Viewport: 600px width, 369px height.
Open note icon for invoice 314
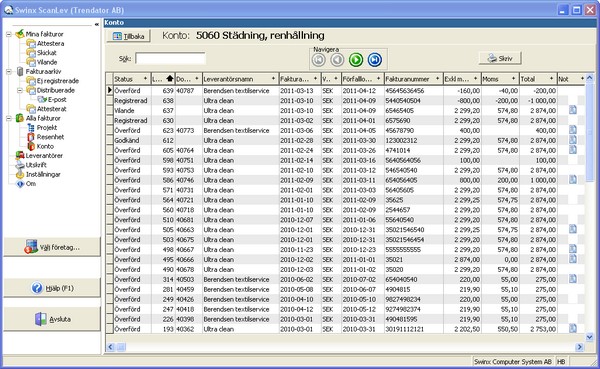[x=572, y=279]
